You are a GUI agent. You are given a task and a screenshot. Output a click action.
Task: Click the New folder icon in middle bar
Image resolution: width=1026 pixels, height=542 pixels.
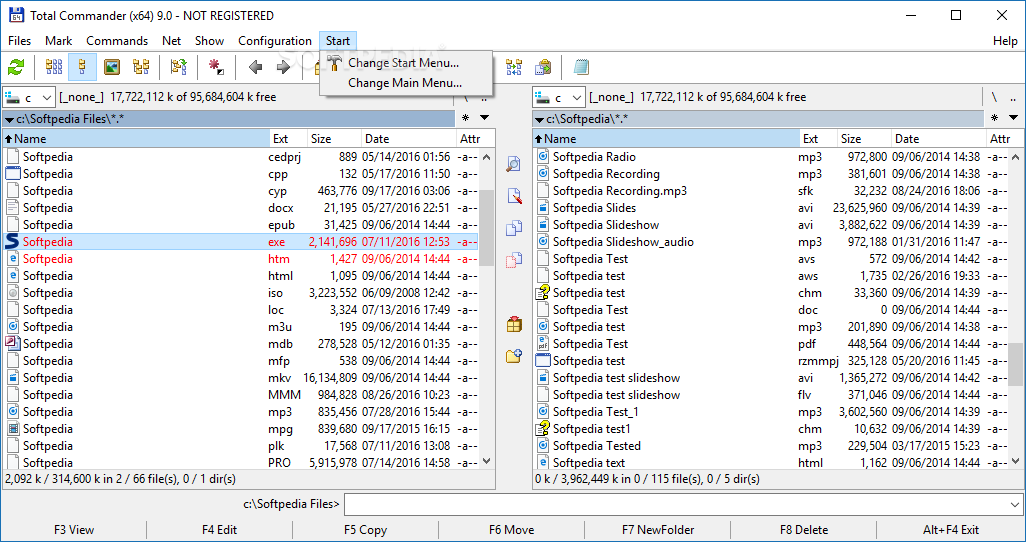[514, 356]
